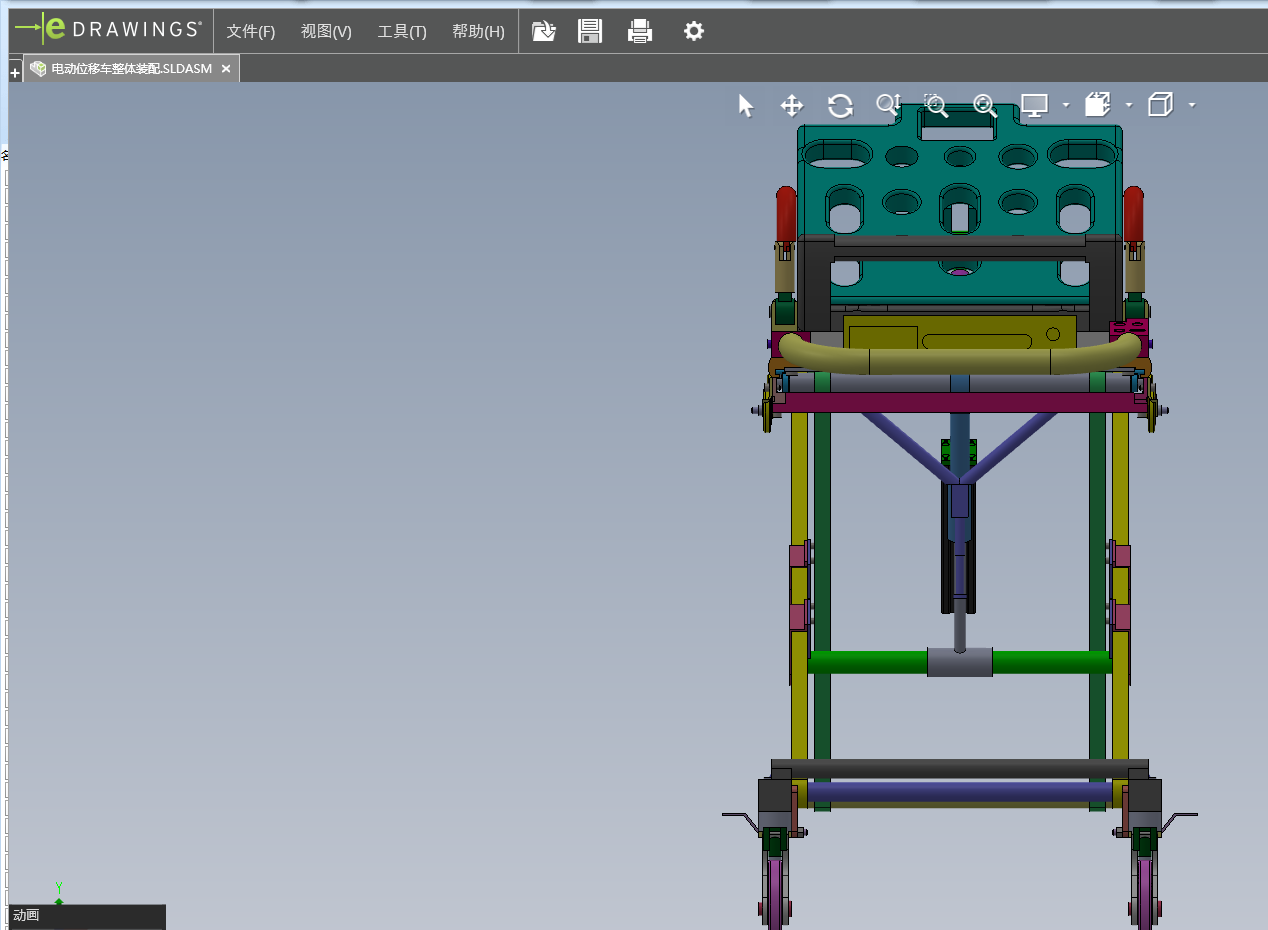Click the view orientation icon

tap(1098, 105)
